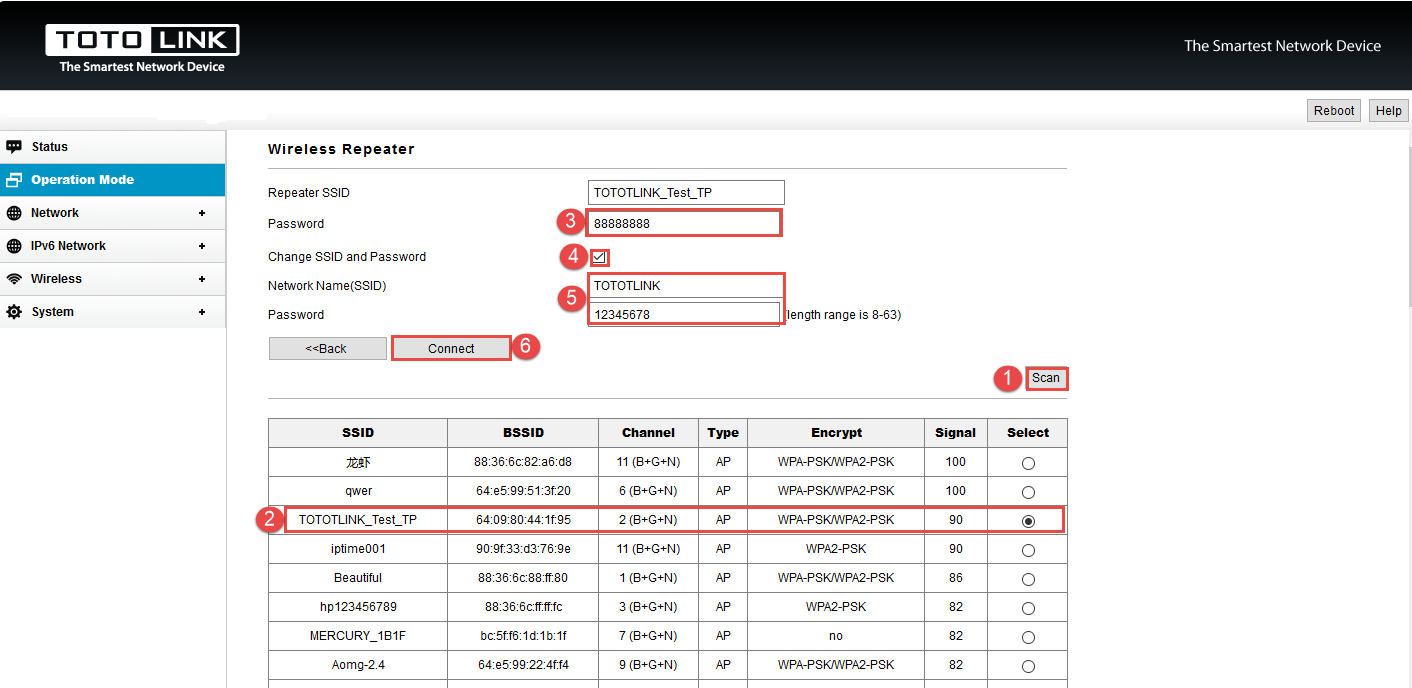Click the Wireless Repeater heading
Viewport: 1412px width, 688px height.
pos(341,149)
